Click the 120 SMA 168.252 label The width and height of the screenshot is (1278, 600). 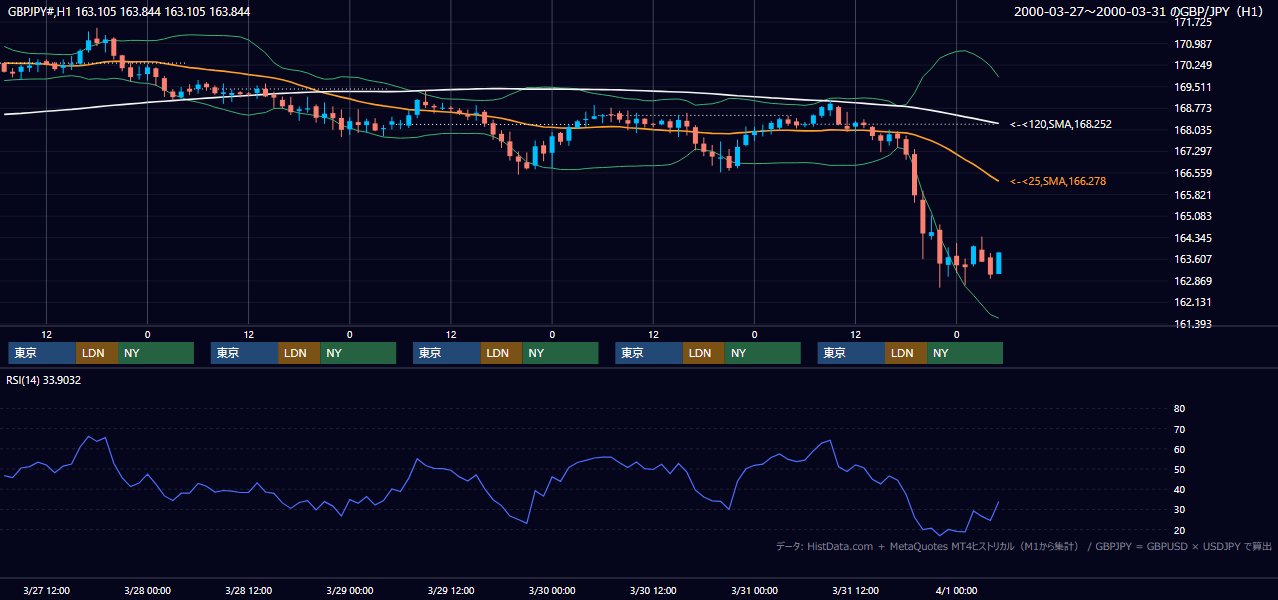[1060, 124]
